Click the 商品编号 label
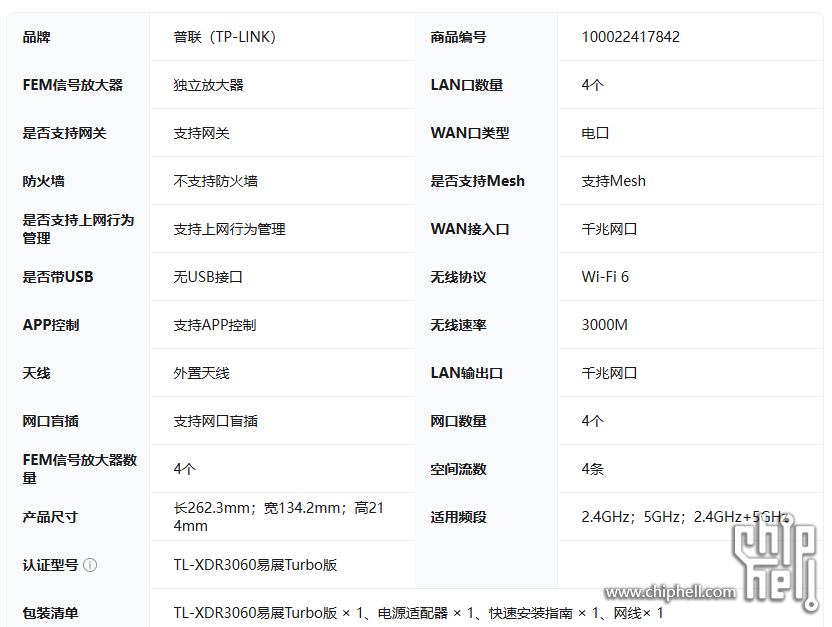The width and height of the screenshot is (832, 627). click(x=458, y=37)
